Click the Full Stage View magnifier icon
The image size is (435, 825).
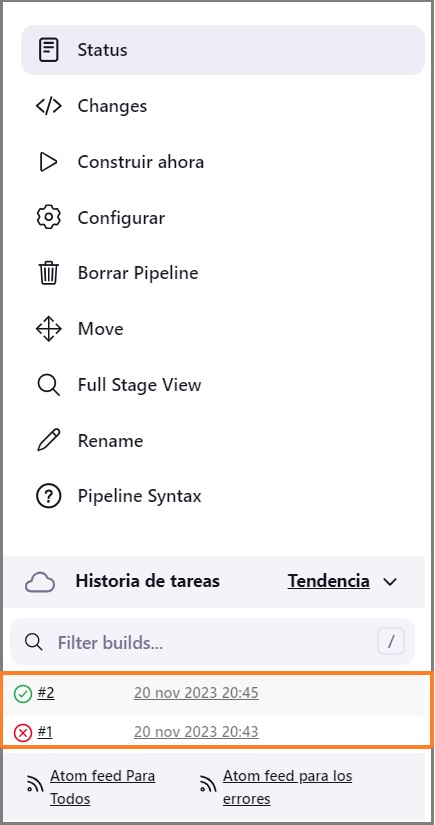(x=49, y=385)
